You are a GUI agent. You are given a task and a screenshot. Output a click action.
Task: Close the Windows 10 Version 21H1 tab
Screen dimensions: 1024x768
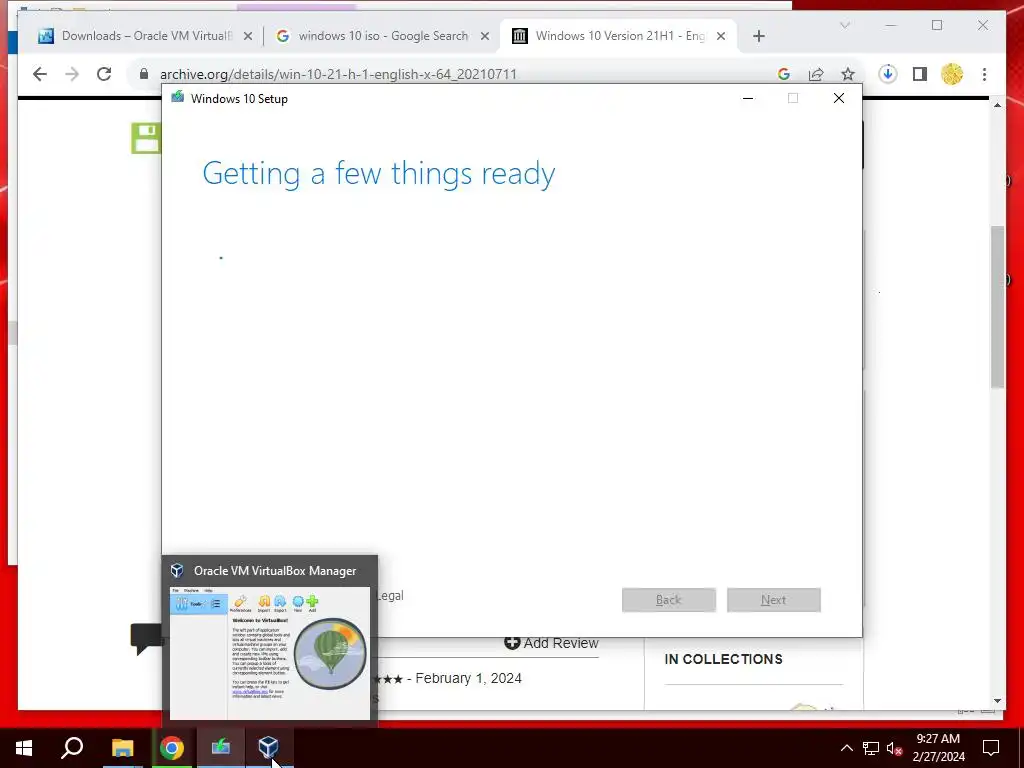click(x=721, y=37)
